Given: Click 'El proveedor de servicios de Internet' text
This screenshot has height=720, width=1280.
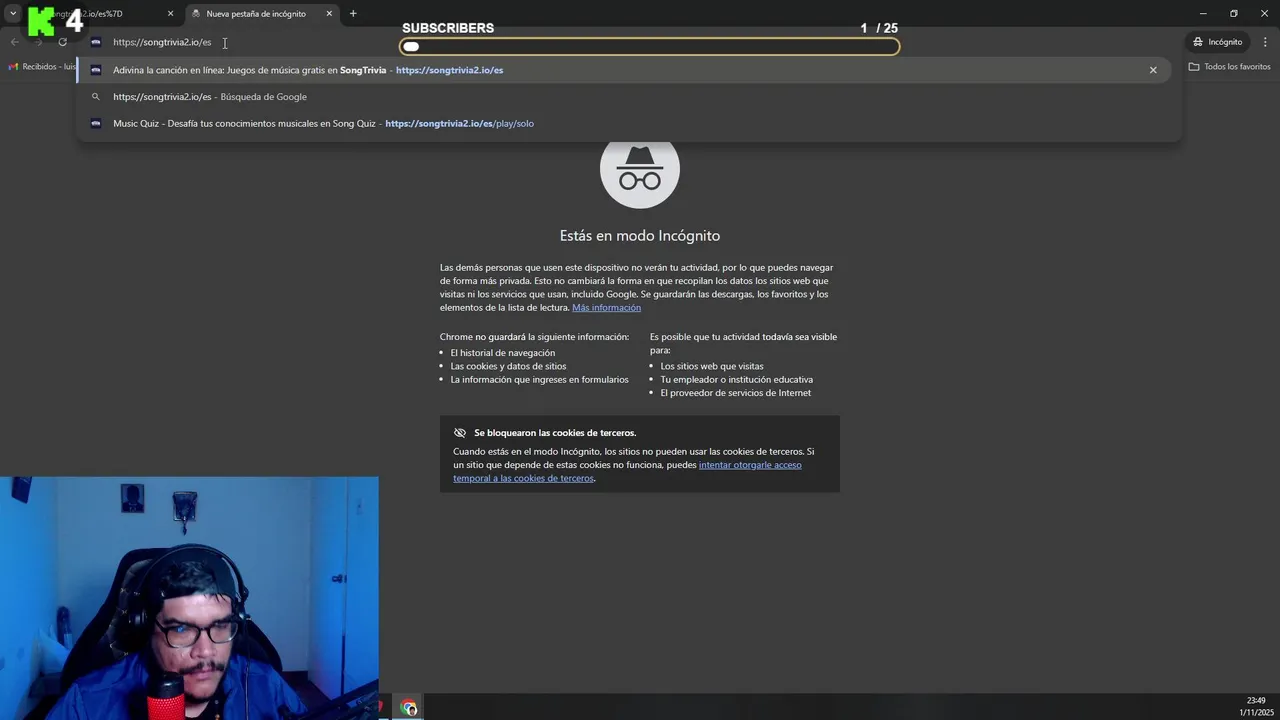Looking at the screenshot, I should [736, 393].
